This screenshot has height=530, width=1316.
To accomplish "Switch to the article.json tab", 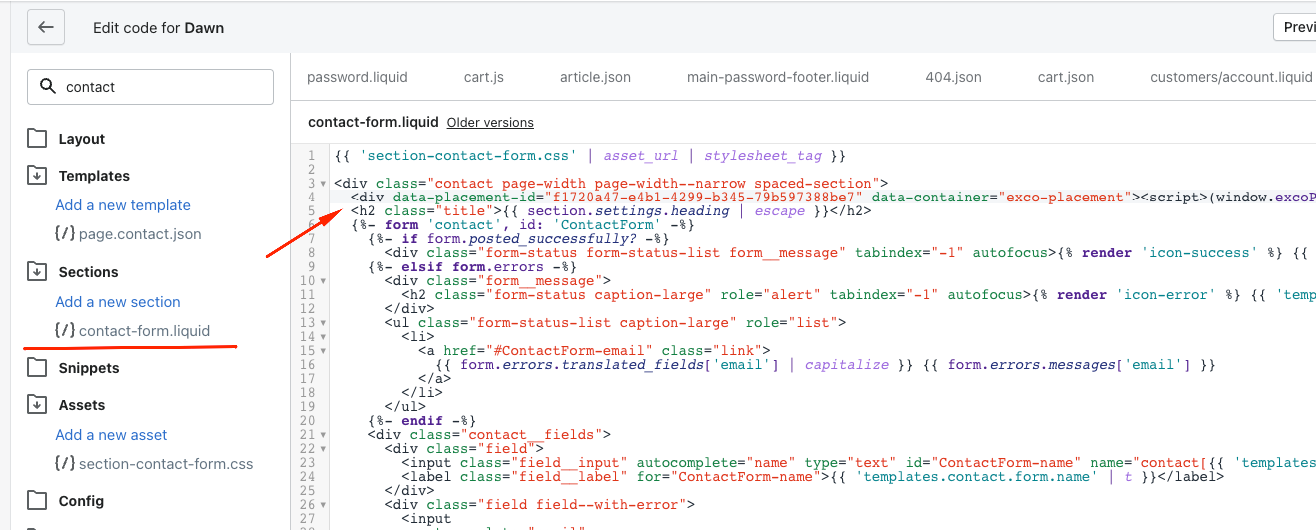I will click(595, 77).
